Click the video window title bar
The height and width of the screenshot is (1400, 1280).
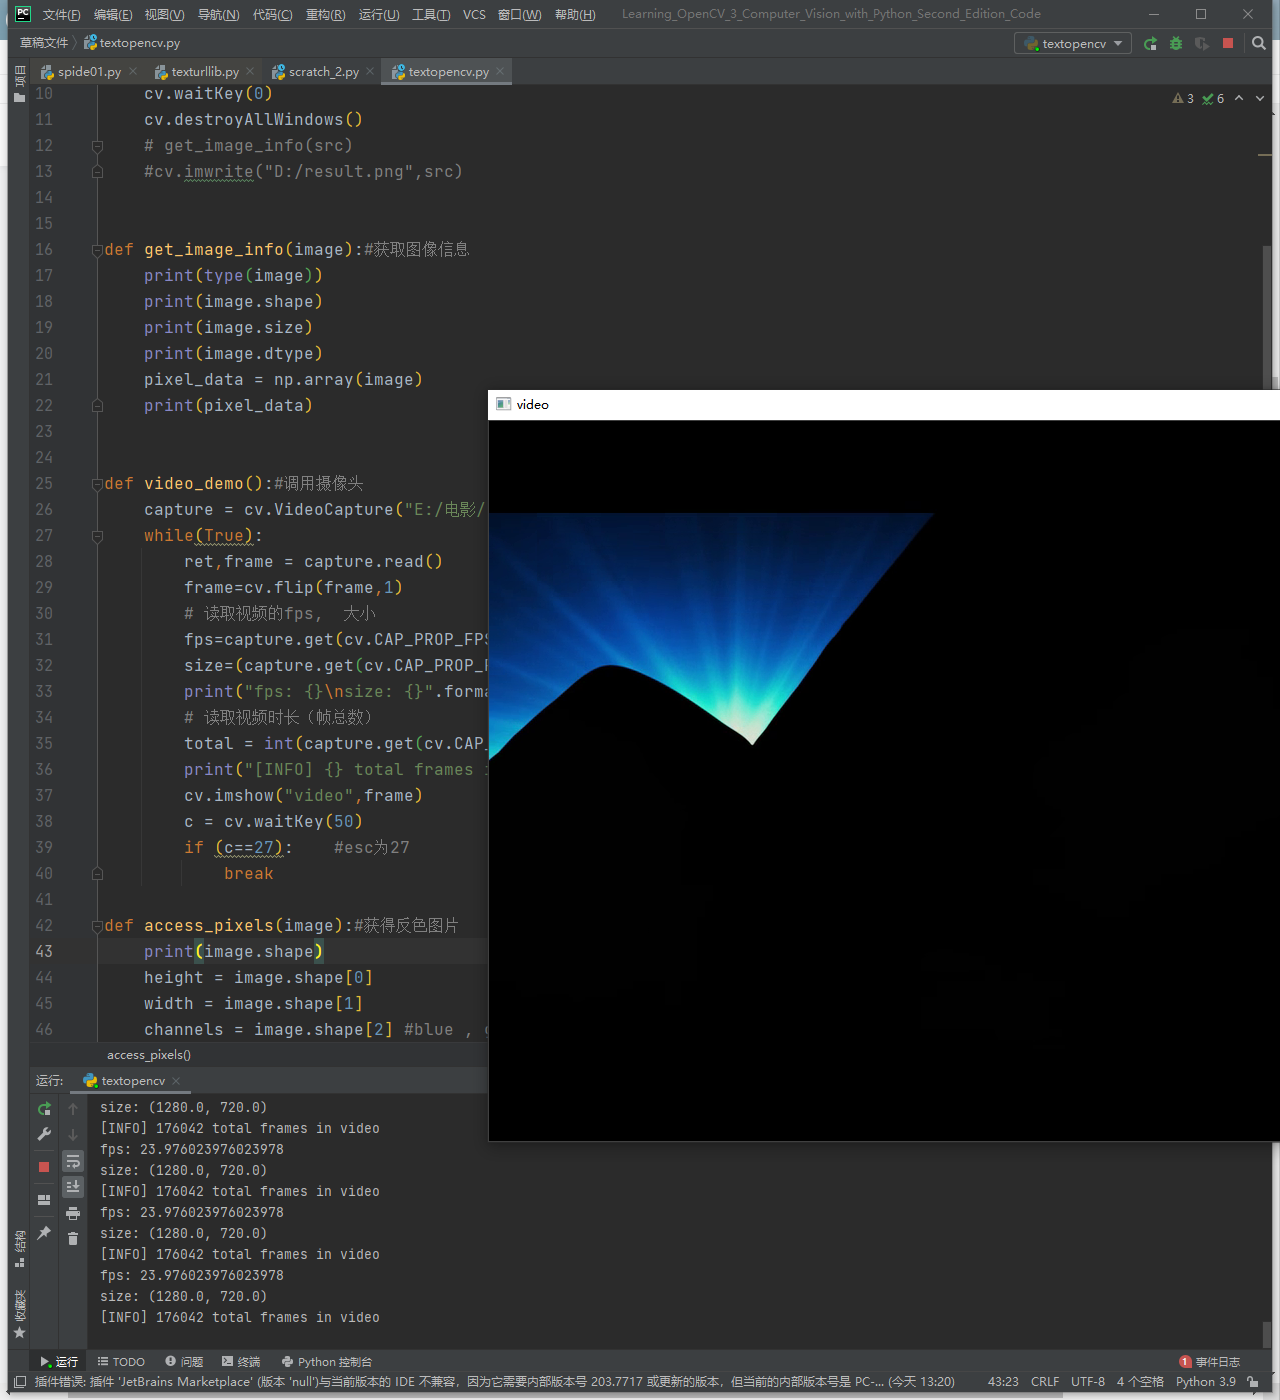click(884, 405)
